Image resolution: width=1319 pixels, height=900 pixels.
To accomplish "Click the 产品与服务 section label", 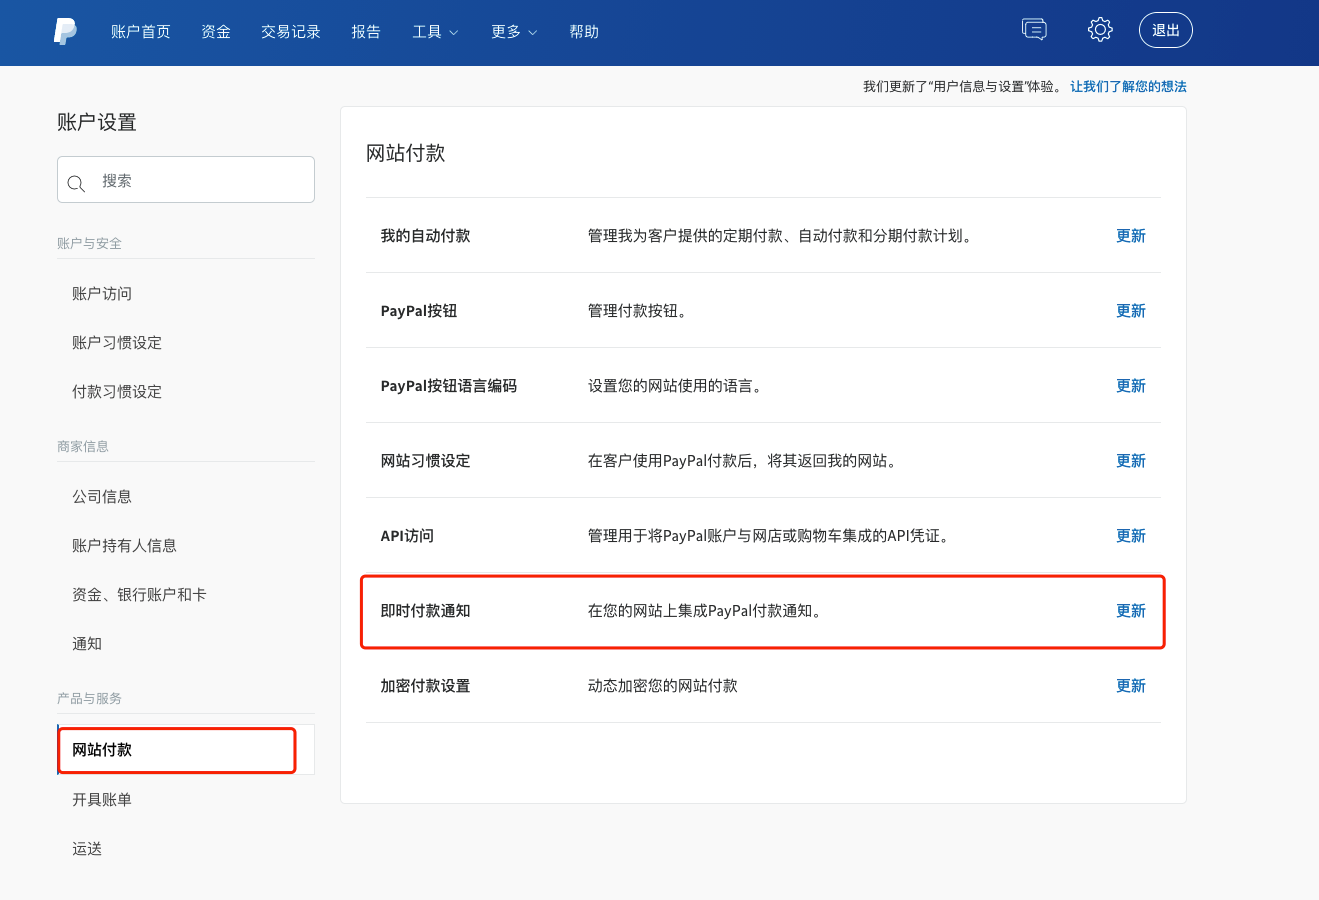I will click(89, 699).
